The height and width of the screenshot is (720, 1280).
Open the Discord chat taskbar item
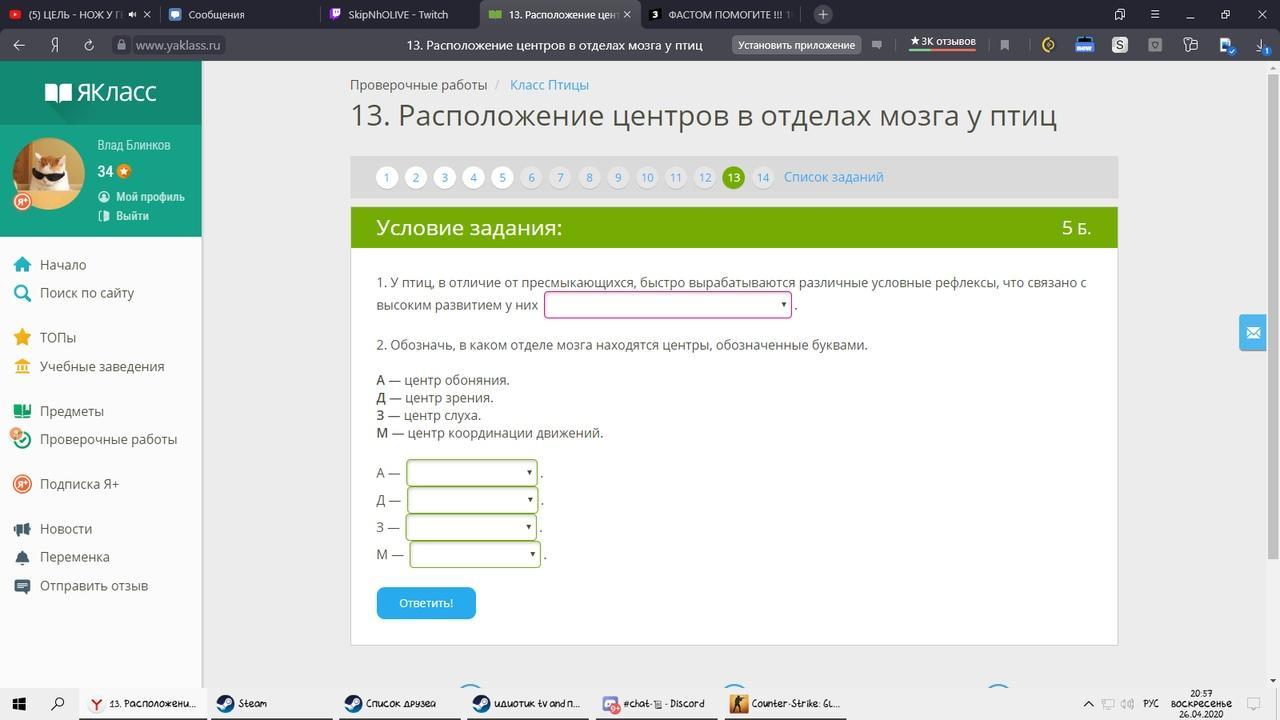click(655, 703)
